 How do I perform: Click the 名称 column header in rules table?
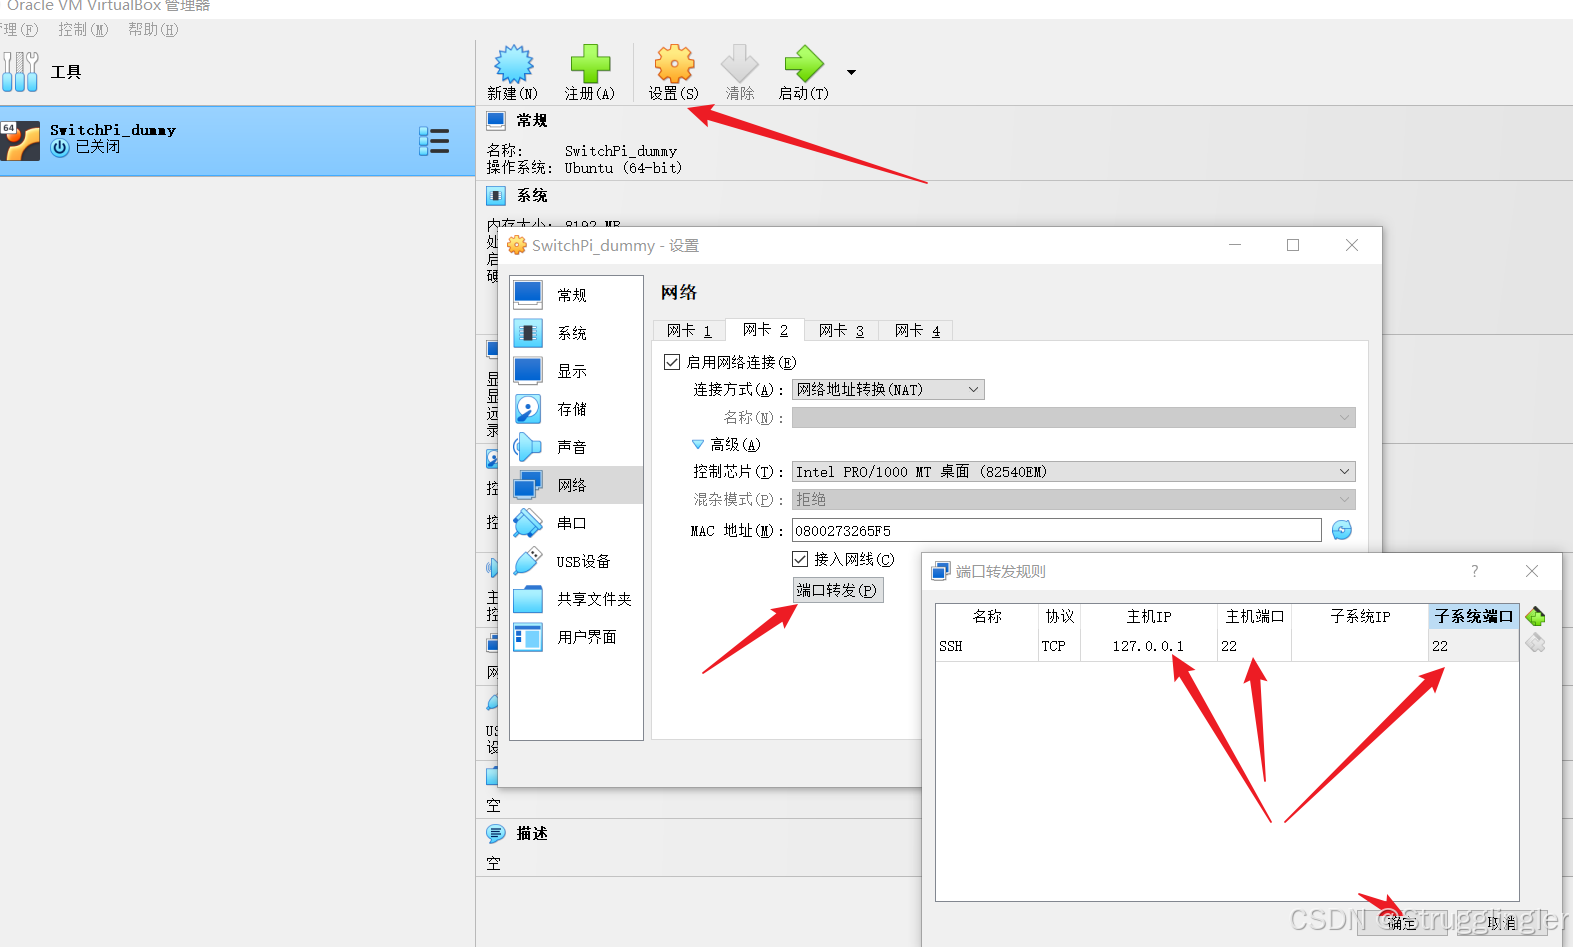(x=987, y=616)
